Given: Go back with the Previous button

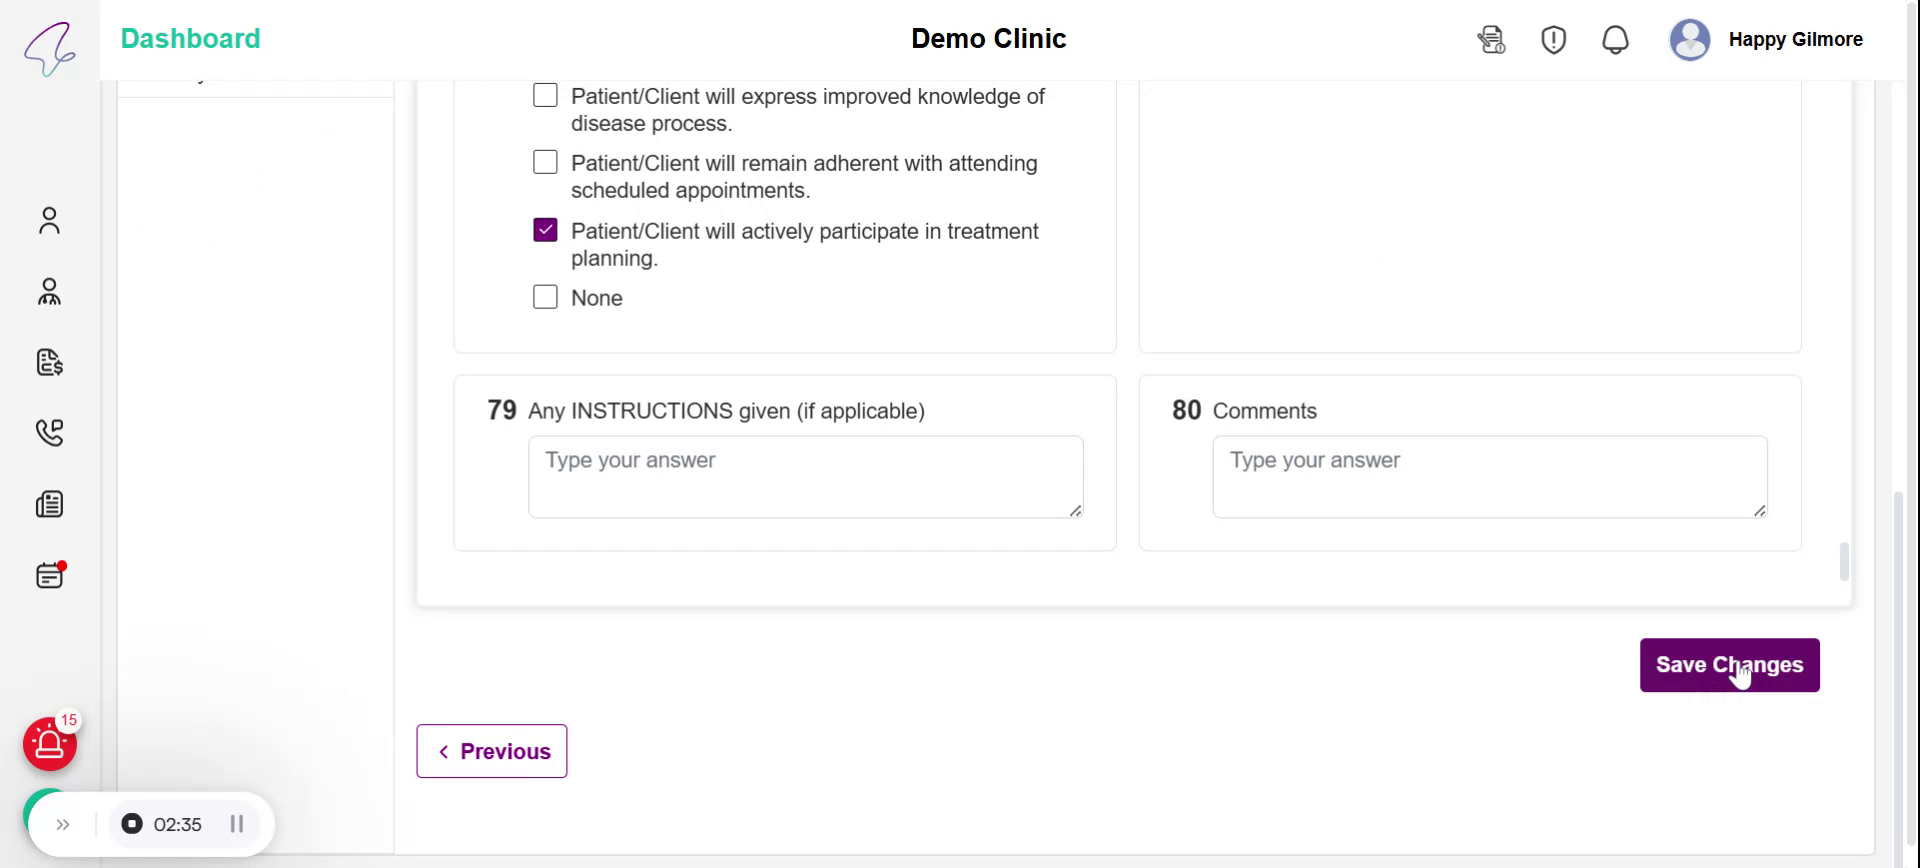Looking at the screenshot, I should click(492, 751).
